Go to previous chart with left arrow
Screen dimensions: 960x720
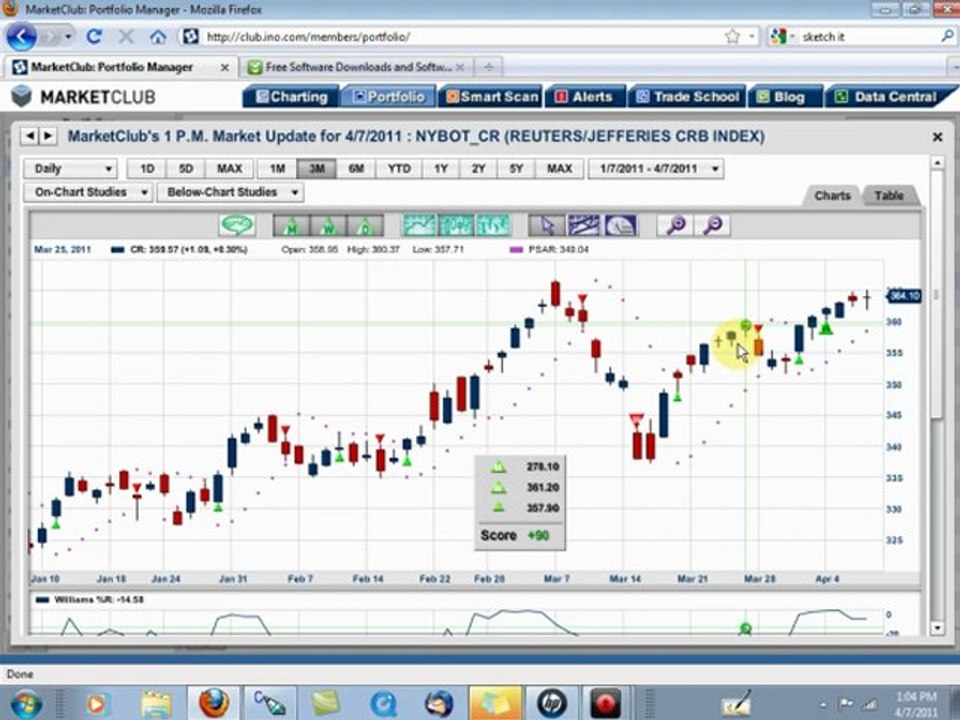pyautogui.click(x=29, y=136)
